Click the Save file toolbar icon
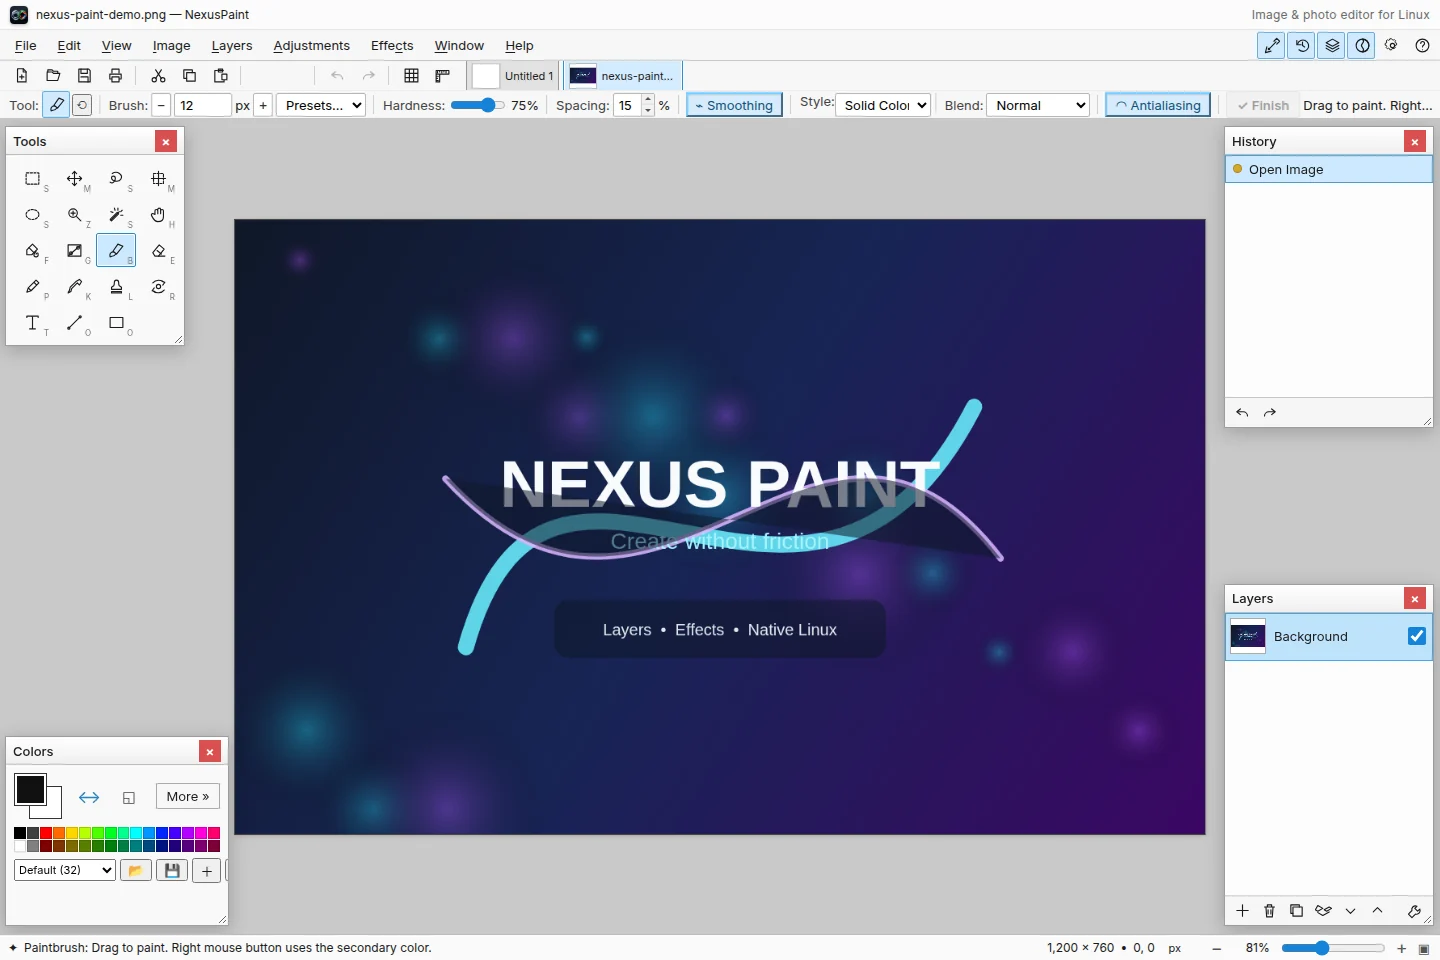1440x960 pixels. pos(84,76)
